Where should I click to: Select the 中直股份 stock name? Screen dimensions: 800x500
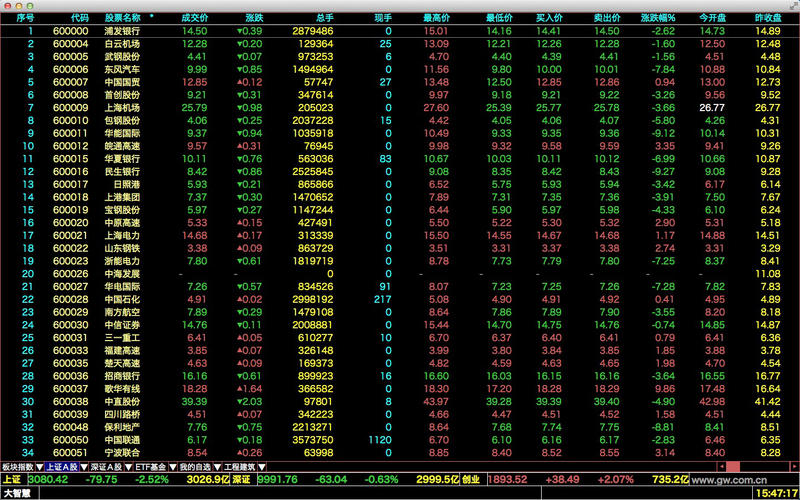pos(122,401)
